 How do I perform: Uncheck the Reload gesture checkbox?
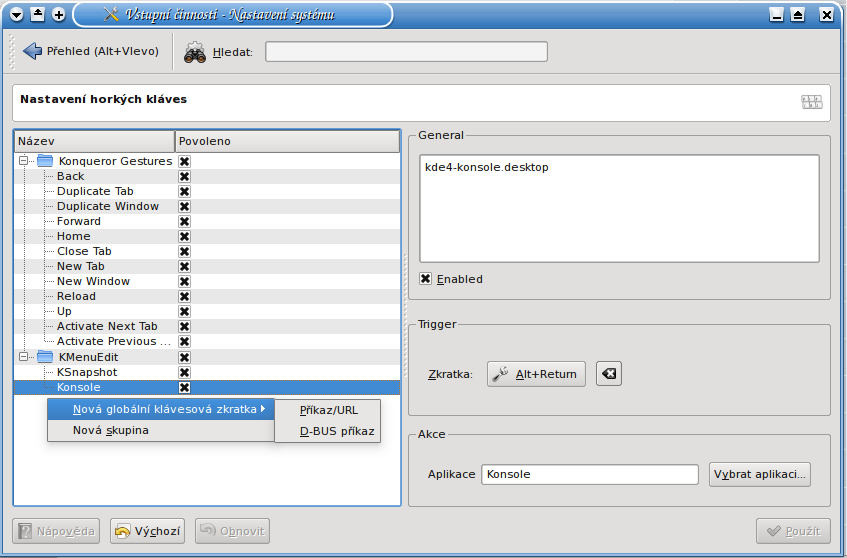(x=184, y=296)
